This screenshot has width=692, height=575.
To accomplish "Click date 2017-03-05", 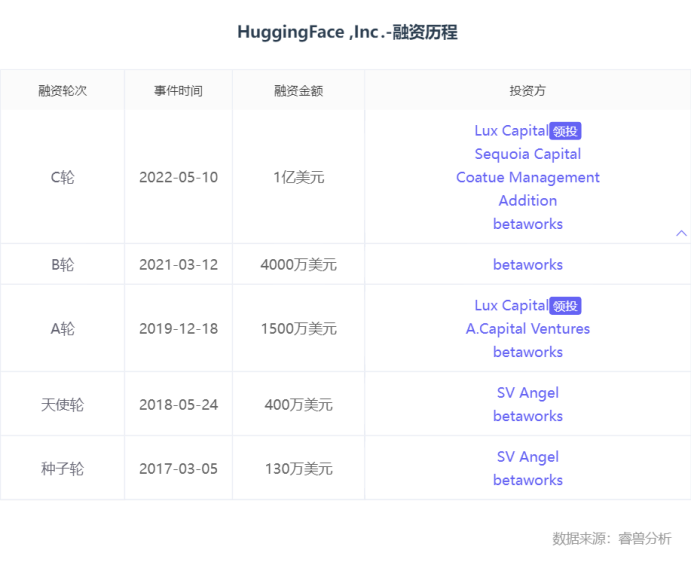I will [178, 469].
